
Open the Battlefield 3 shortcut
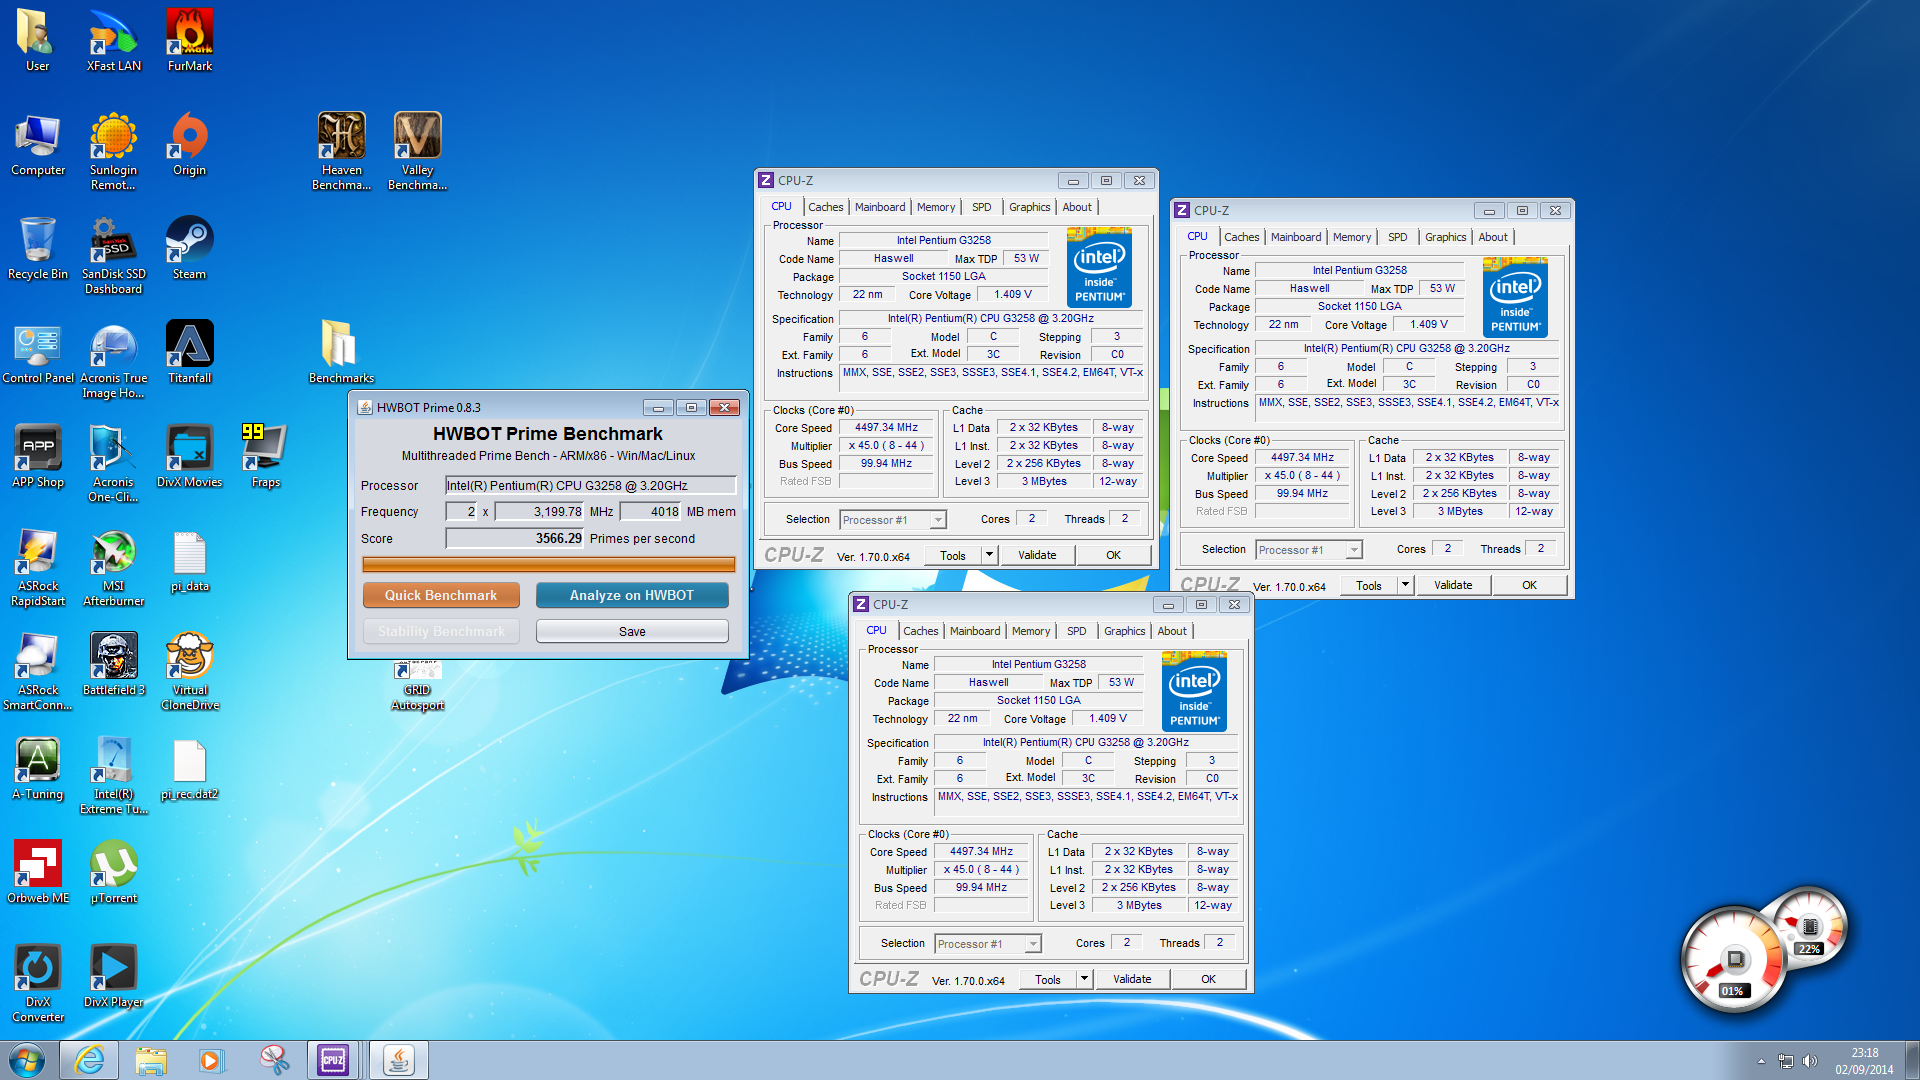click(114, 664)
